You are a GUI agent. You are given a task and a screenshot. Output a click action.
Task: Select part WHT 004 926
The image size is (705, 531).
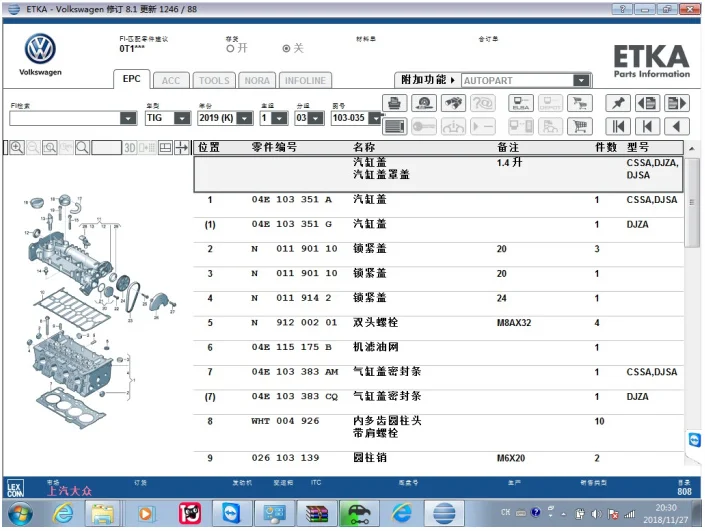pos(285,421)
